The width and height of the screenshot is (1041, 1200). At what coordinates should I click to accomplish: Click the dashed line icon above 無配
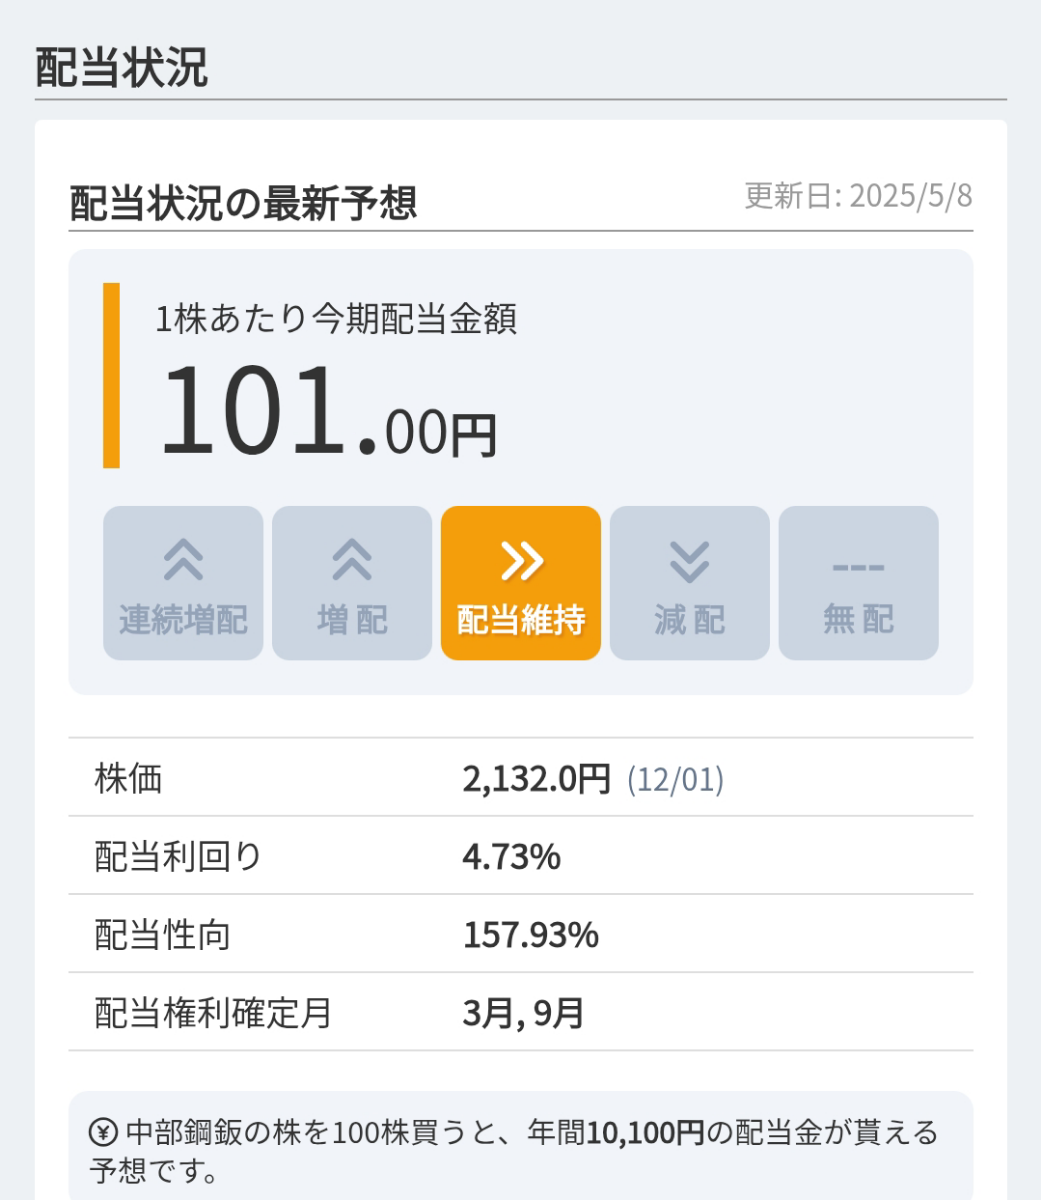858,568
